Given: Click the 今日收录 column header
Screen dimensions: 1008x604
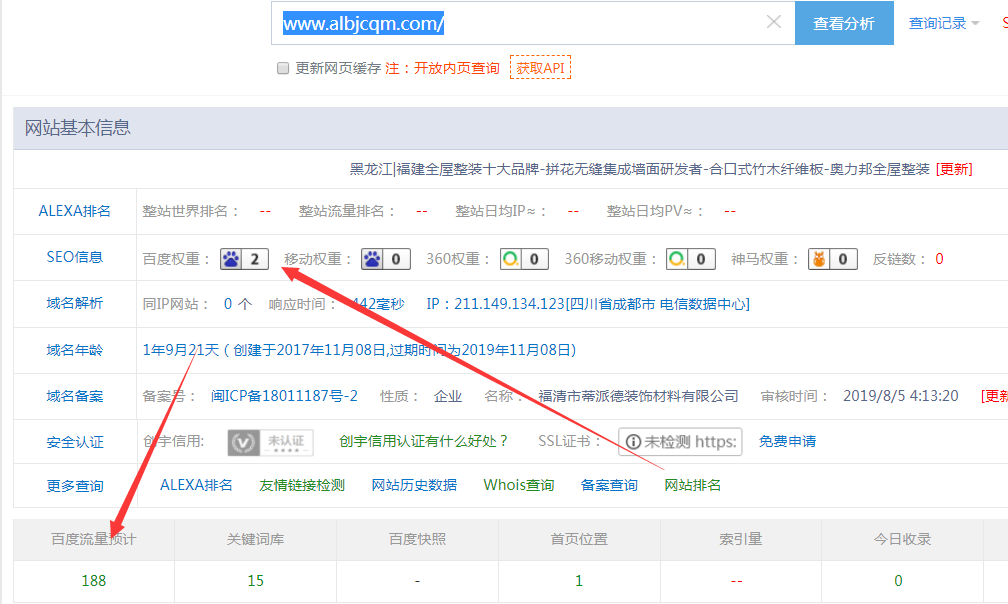Looking at the screenshot, I should point(903,539).
